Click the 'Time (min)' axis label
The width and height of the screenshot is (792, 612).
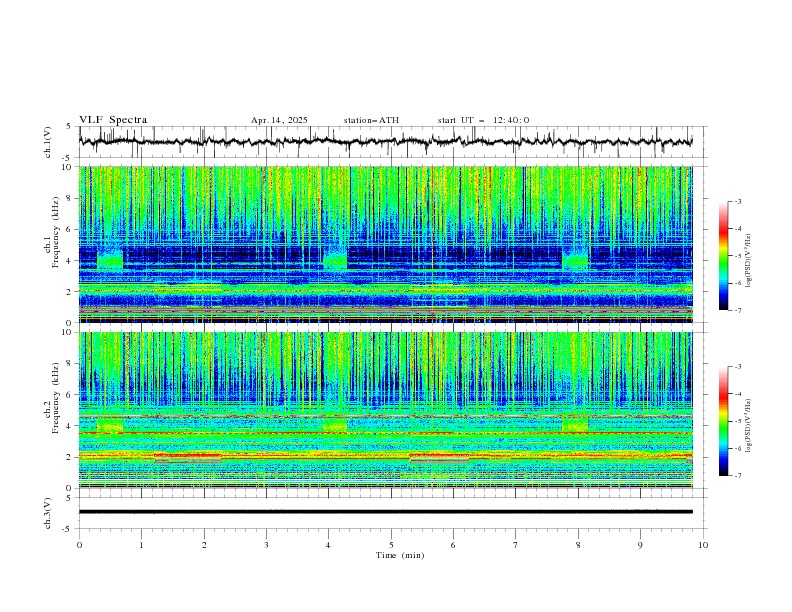click(400, 555)
